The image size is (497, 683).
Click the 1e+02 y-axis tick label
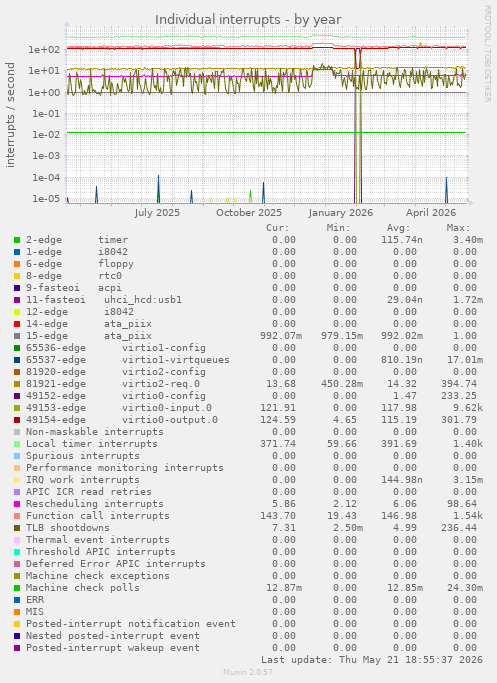tap(44, 50)
